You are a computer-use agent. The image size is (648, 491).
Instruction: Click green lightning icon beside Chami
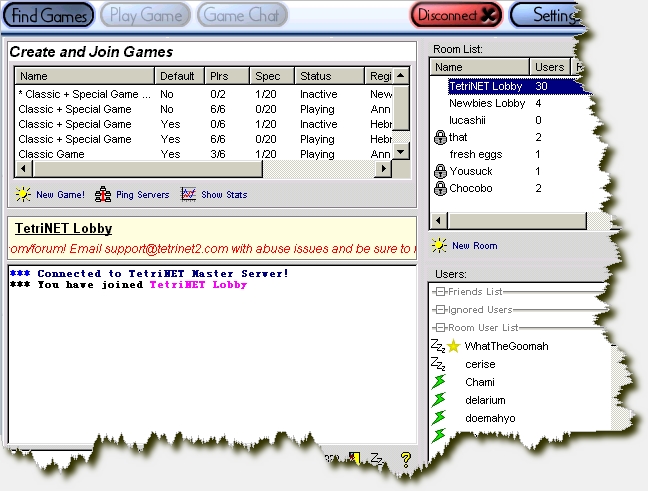(x=438, y=382)
